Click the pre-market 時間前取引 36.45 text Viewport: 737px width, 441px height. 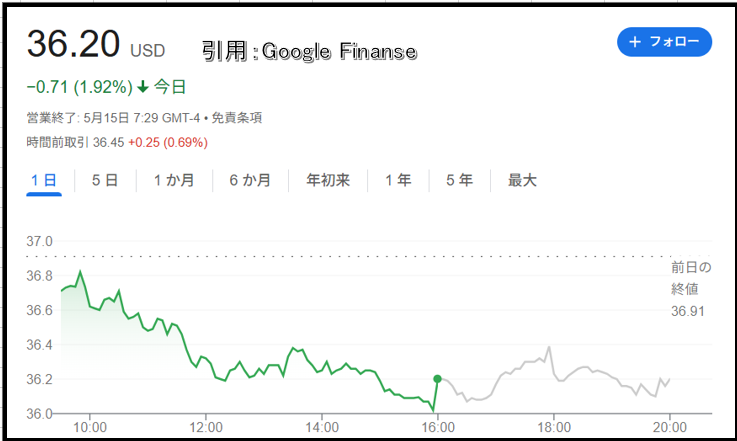click(x=75, y=142)
